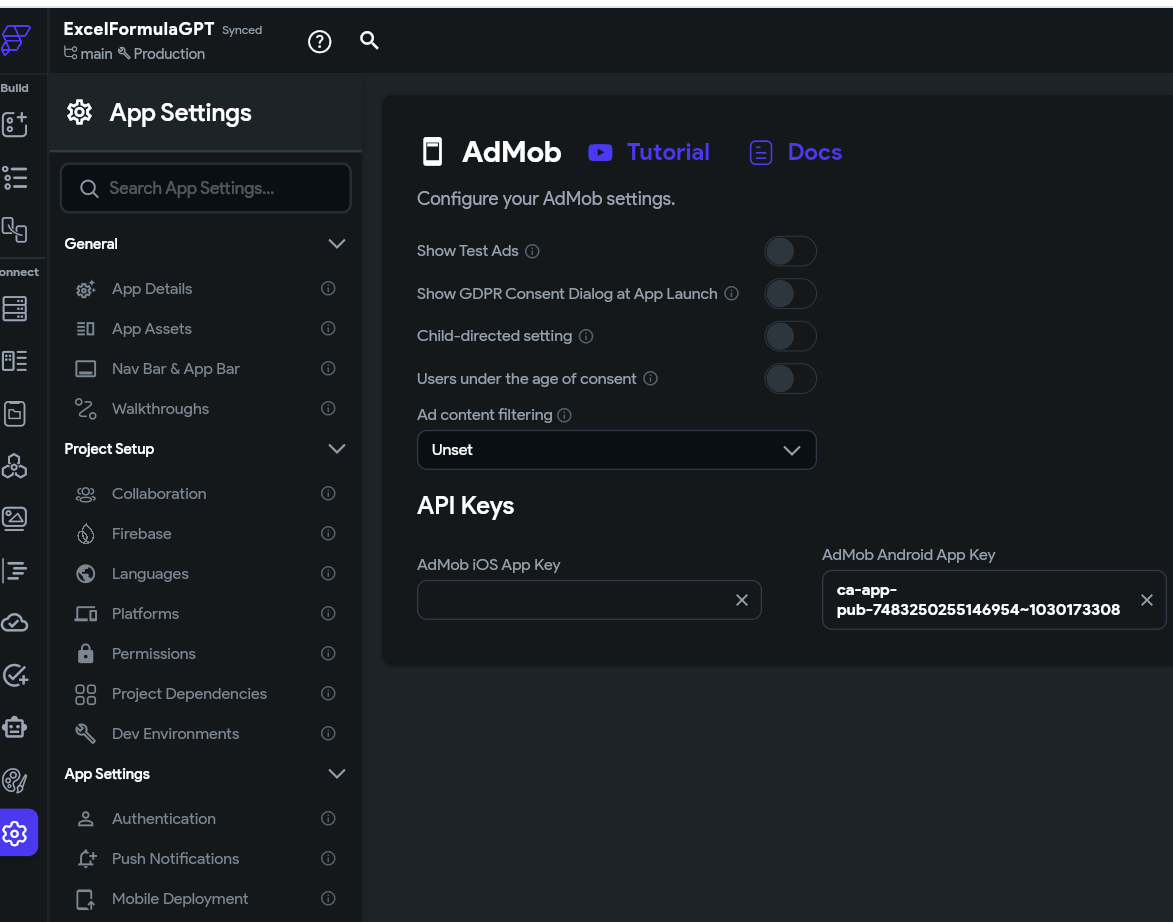
Task: Open the Data Types sidebar icon
Action: [x=15, y=361]
